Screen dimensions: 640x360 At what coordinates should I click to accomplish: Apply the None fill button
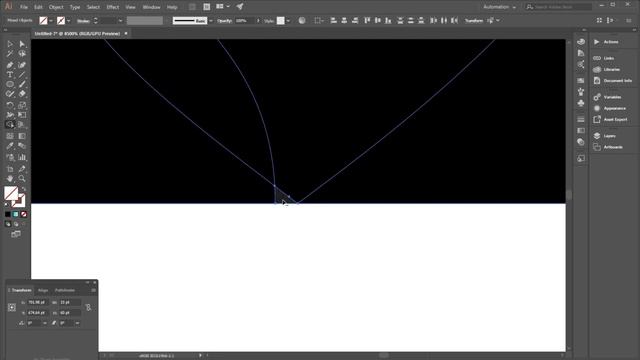tap(24, 214)
